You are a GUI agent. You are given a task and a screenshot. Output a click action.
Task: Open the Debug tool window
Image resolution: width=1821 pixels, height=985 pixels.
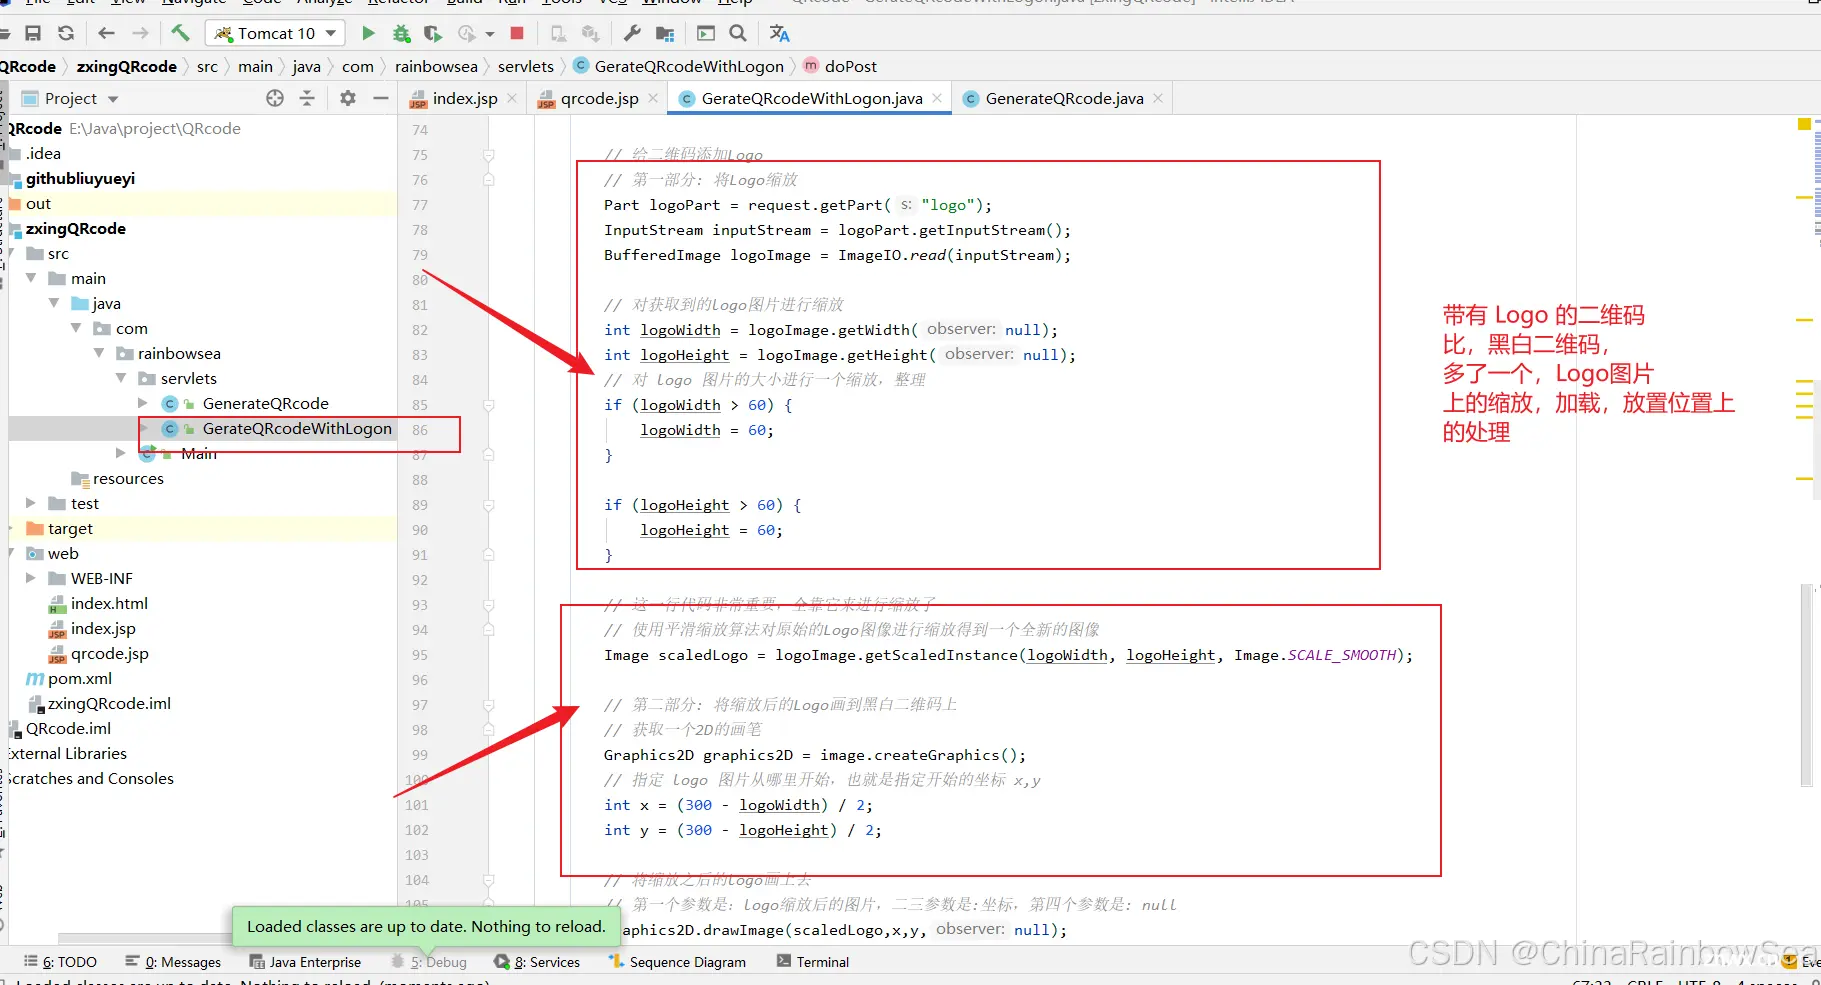coord(428,962)
